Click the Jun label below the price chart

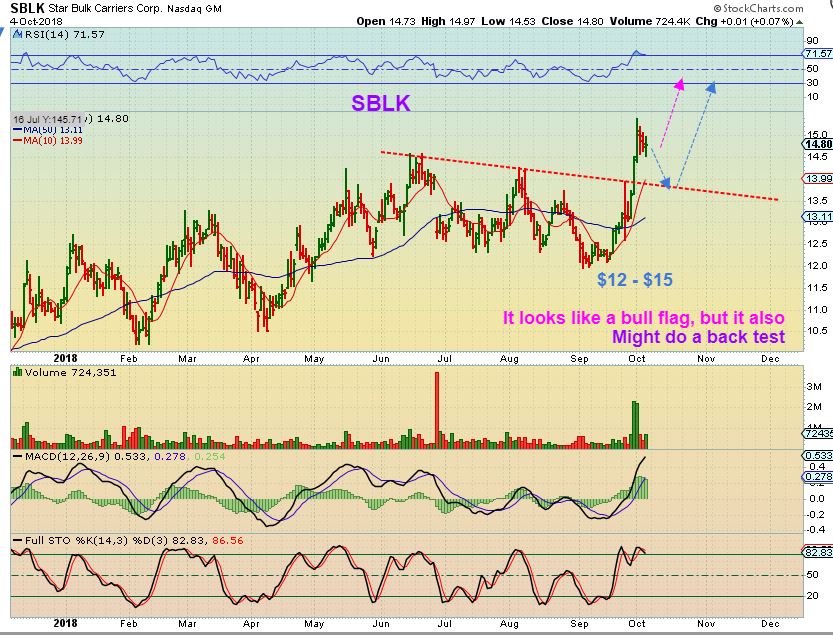(x=381, y=359)
